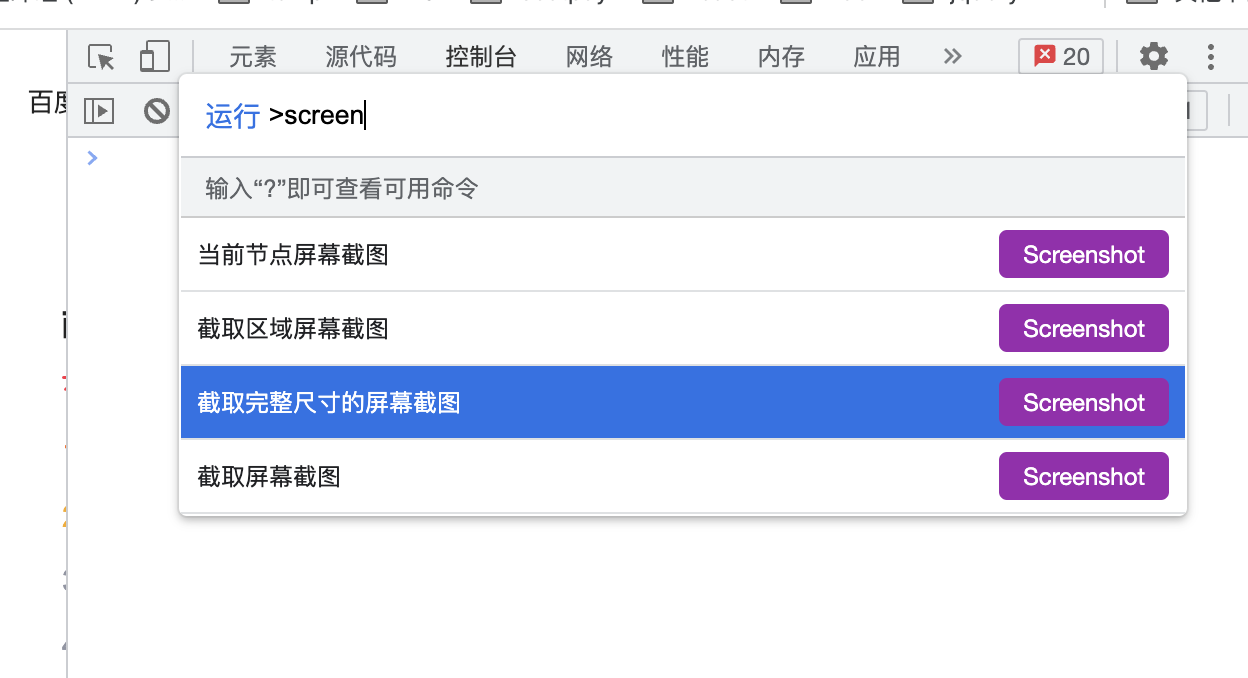This screenshot has width=1248, height=678.
Task: Open the three-dot customize DevTools menu
Action: pos(1211,57)
